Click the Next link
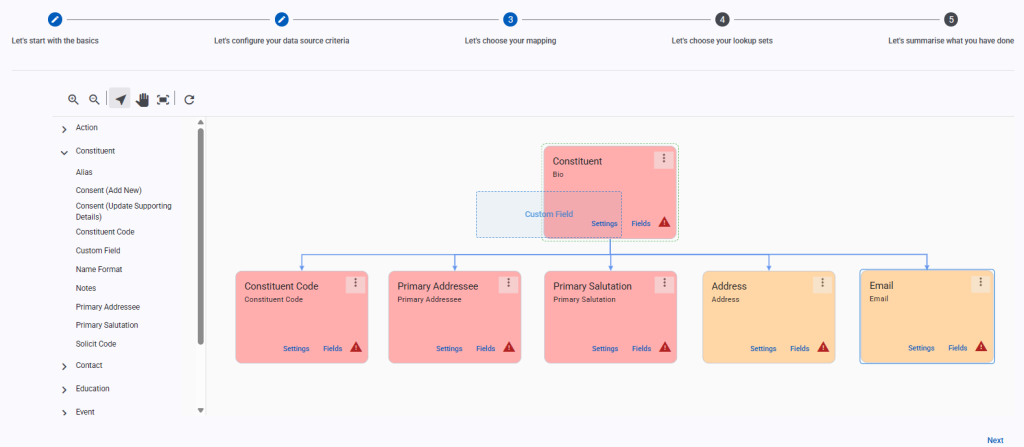Viewport: 1024px width, 447px height. coord(994,440)
